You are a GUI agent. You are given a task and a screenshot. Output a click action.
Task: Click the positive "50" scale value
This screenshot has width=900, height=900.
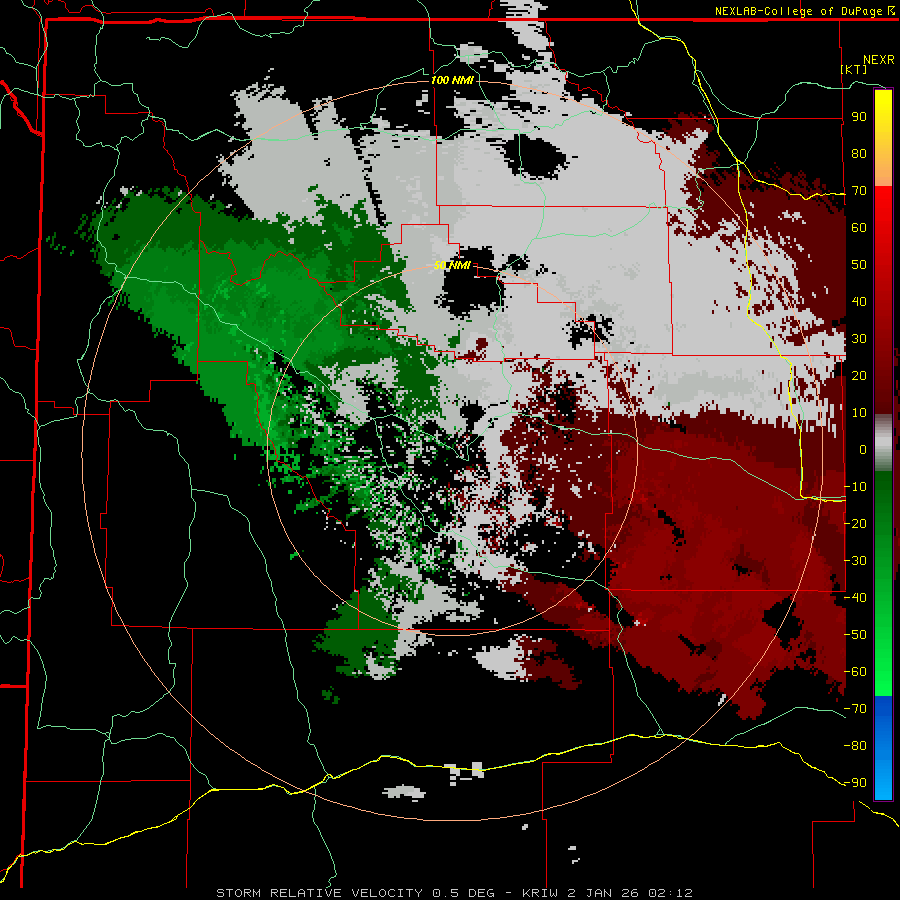tap(859, 265)
